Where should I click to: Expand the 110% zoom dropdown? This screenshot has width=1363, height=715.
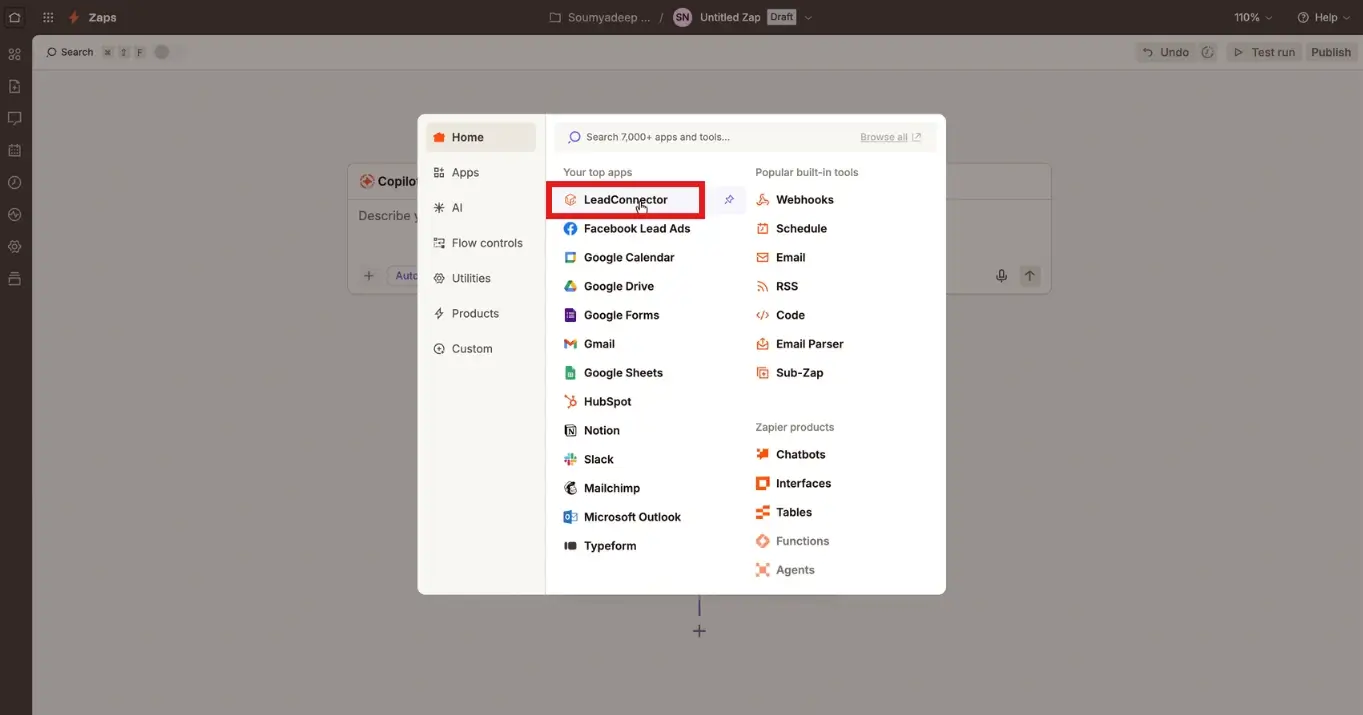pyautogui.click(x=1253, y=17)
